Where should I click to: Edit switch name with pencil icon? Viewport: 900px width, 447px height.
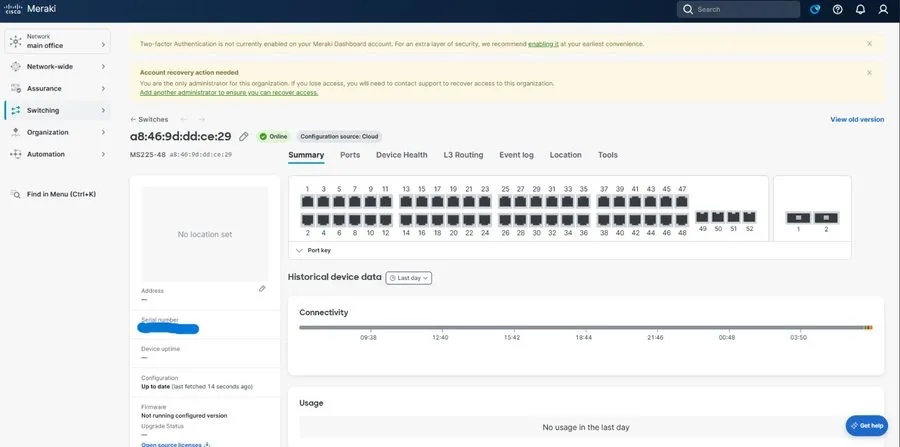(244, 137)
